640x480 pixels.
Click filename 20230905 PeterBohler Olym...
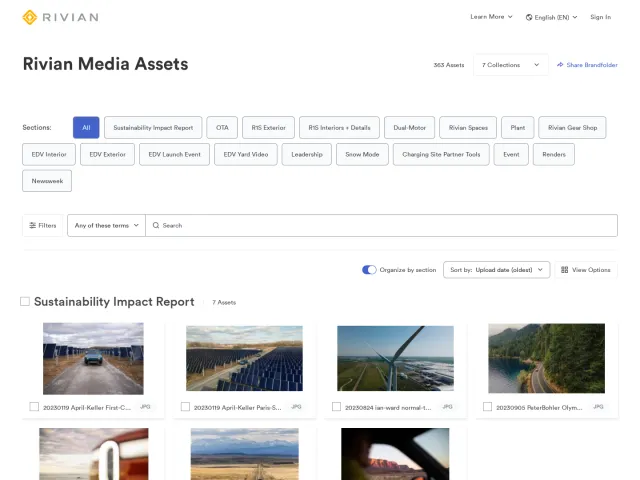click(539, 407)
